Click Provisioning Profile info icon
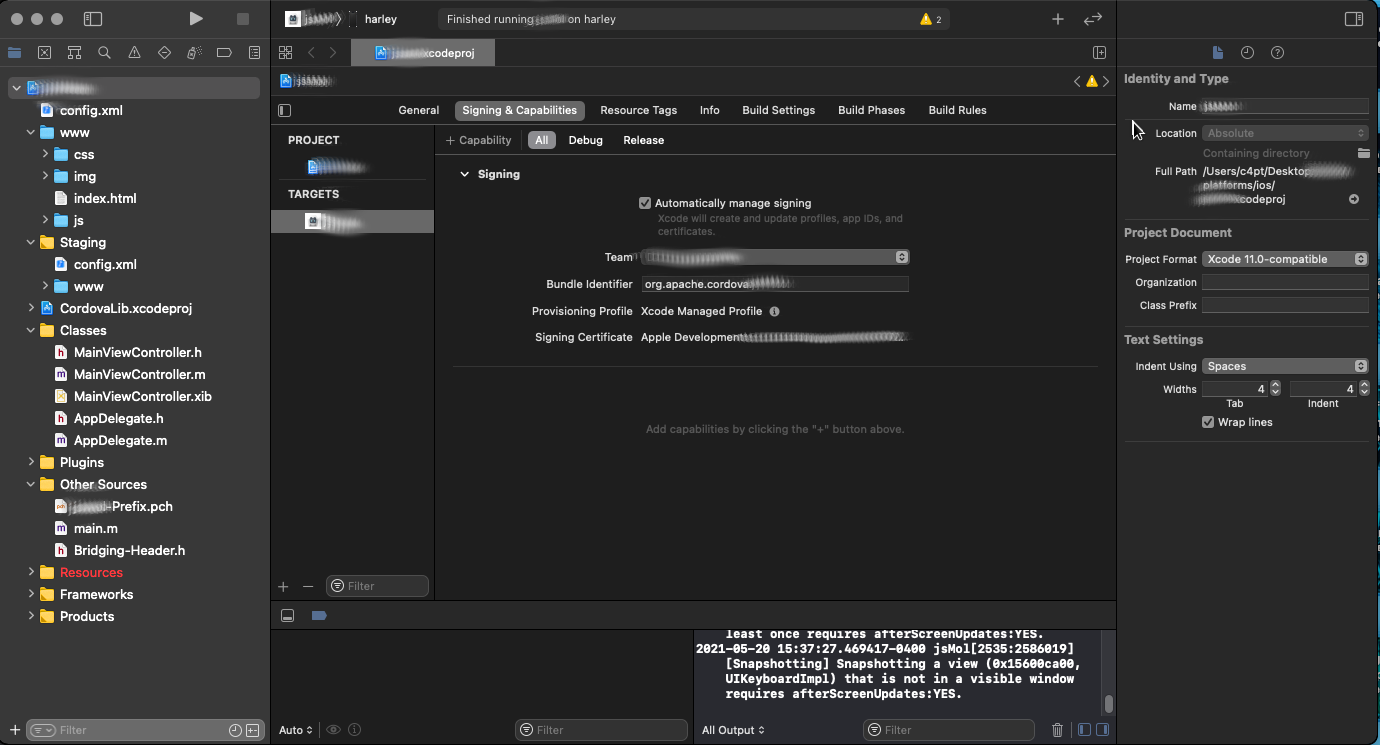This screenshot has width=1380, height=745. 774,311
